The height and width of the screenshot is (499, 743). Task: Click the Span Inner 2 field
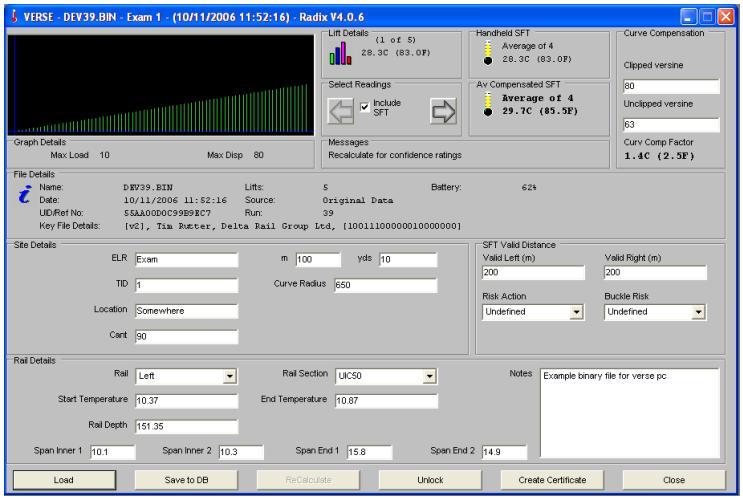(x=241, y=452)
